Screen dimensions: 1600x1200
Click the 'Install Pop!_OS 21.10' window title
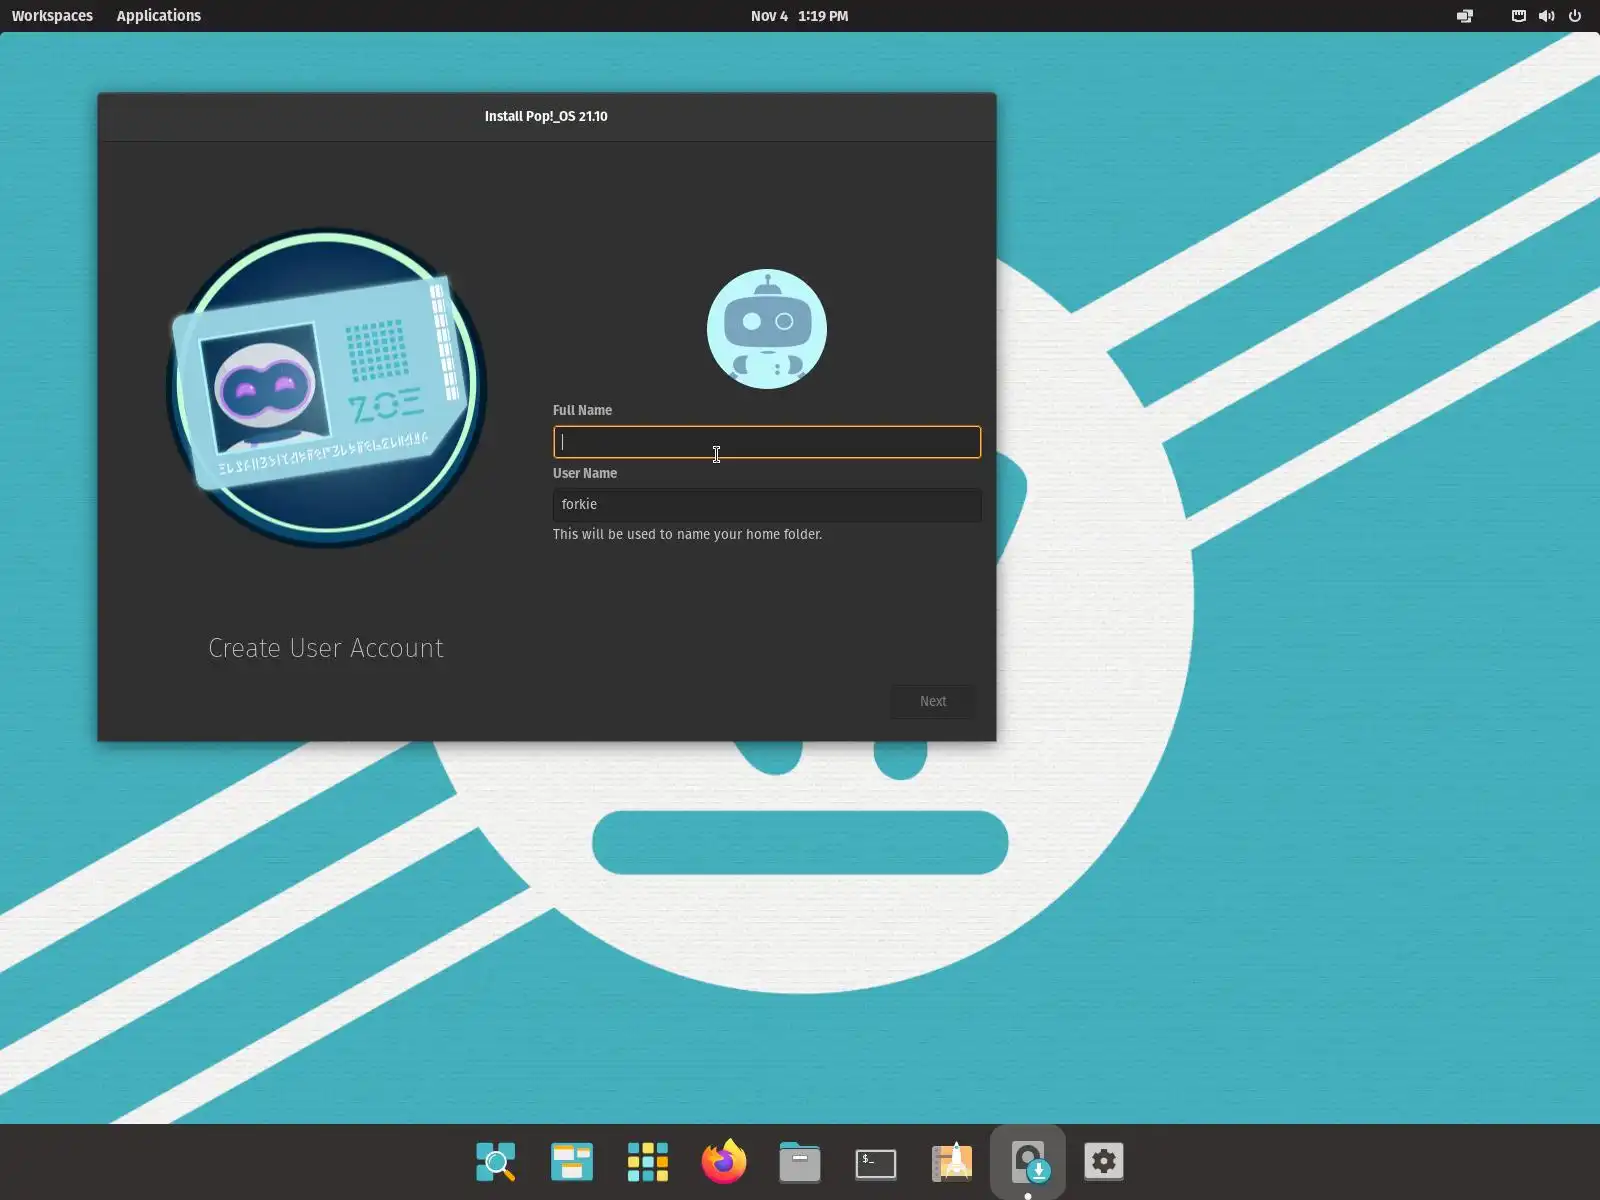coord(546,116)
